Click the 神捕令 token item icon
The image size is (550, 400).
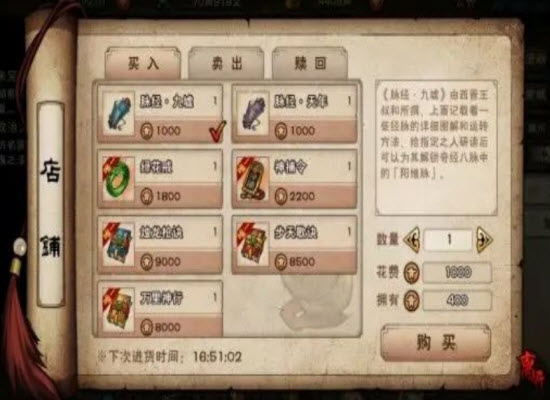[x=253, y=179]
